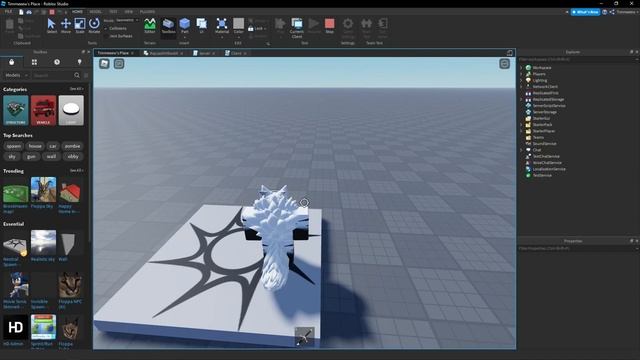The height and width of the screenshot is (360, 640).
Task: Click the top-right viewport menu icon
Action: tap(504, 64)
